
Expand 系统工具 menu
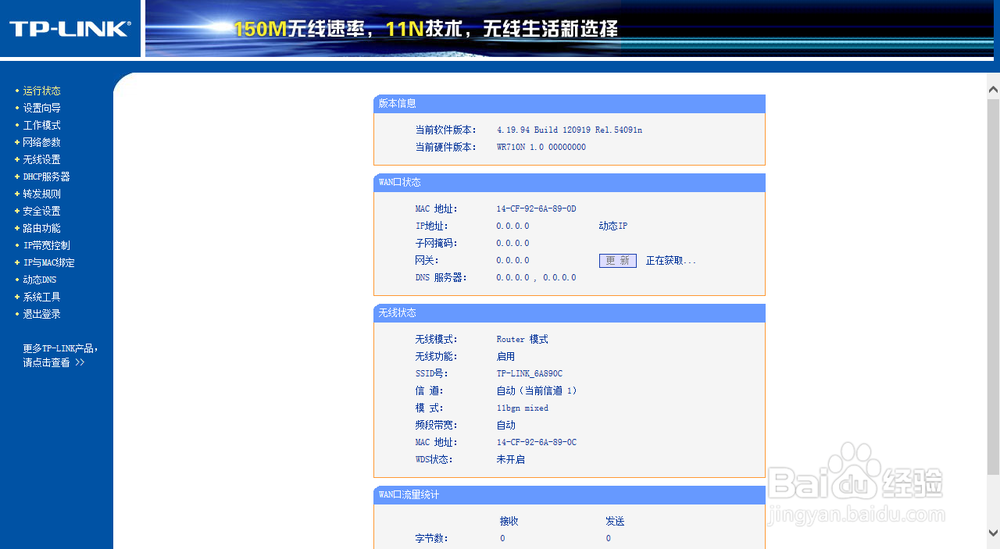pyautogui.click(x=41, y=297)
